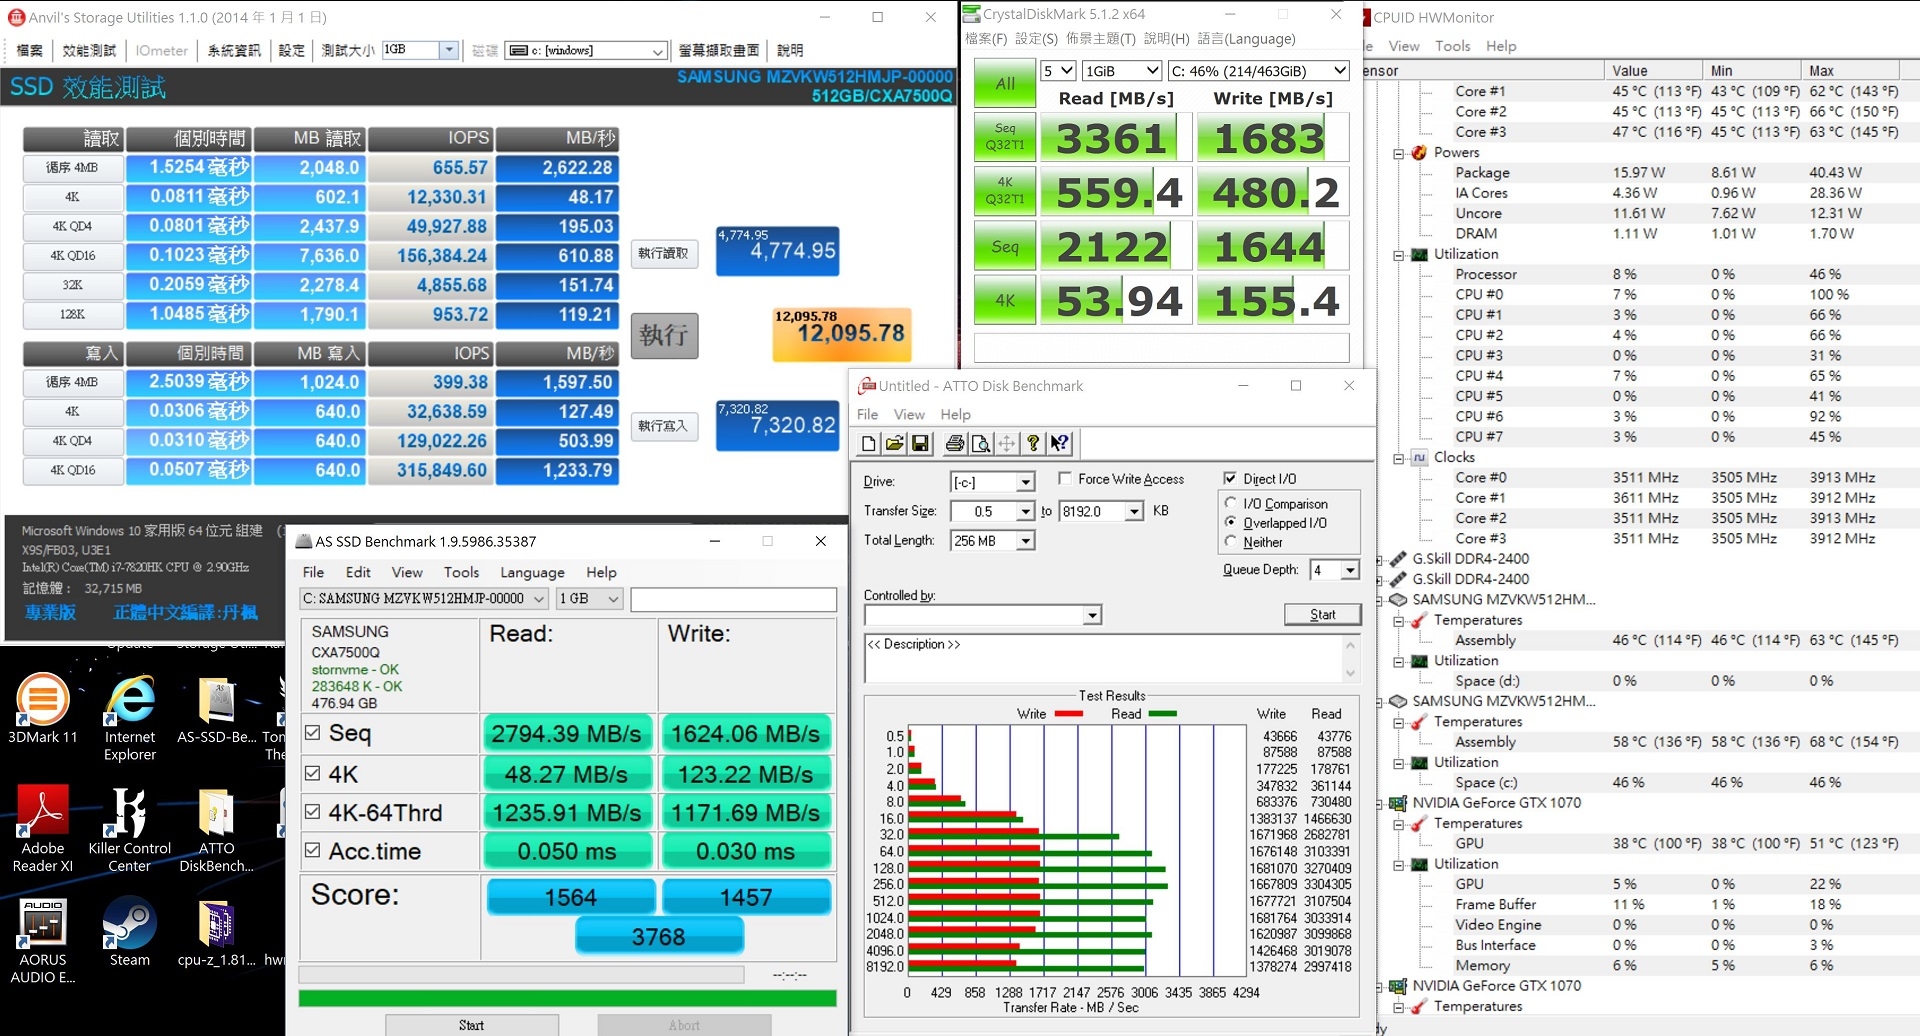Click the yellow Help question mark in ATTO
The height and width of the screenshot is (1036, 1920).
click(x=1033, y=443)
